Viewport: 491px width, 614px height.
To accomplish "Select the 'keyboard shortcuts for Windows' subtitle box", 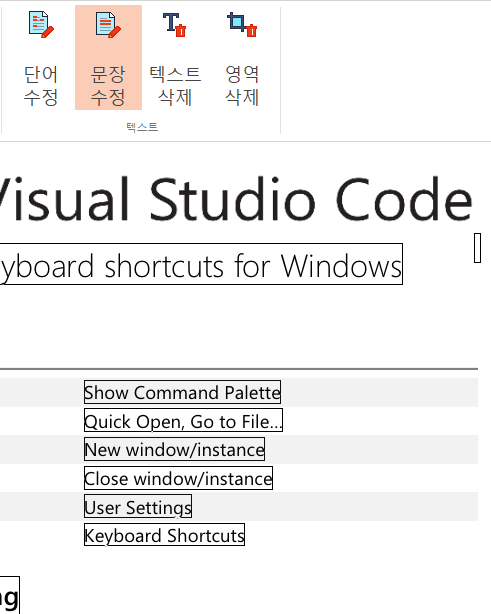I will 201,264.
